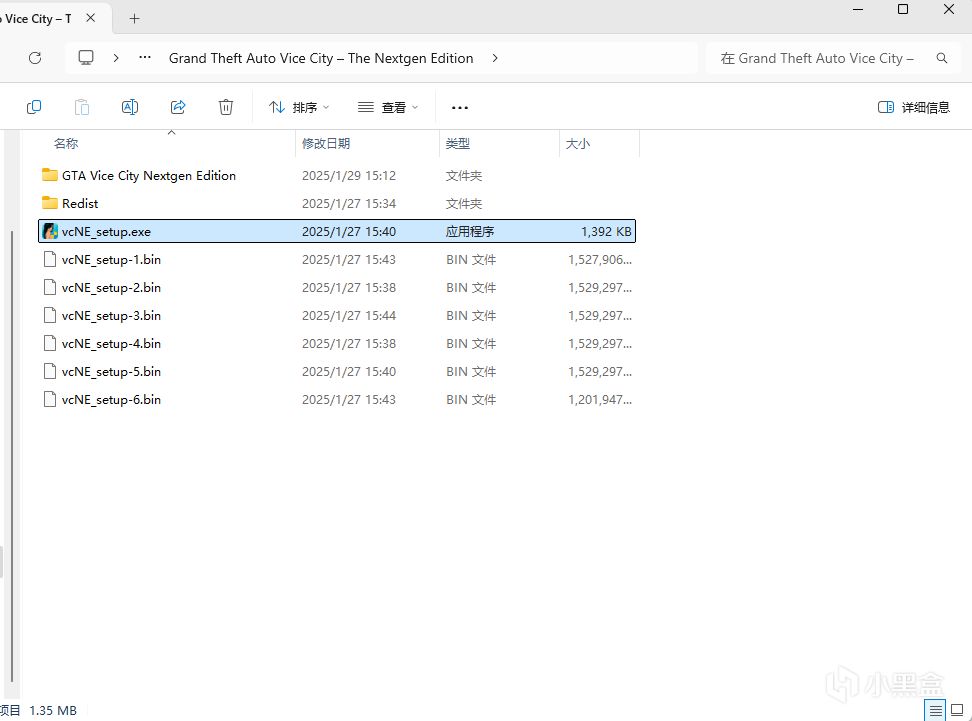The height and width of the screenshot is (721, 972).
Task: Click the search magnifier icon
Action: (x=942, y=58)
